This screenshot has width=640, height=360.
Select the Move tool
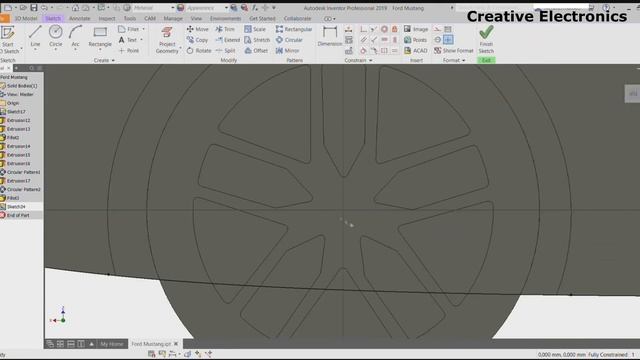point(198,29)
